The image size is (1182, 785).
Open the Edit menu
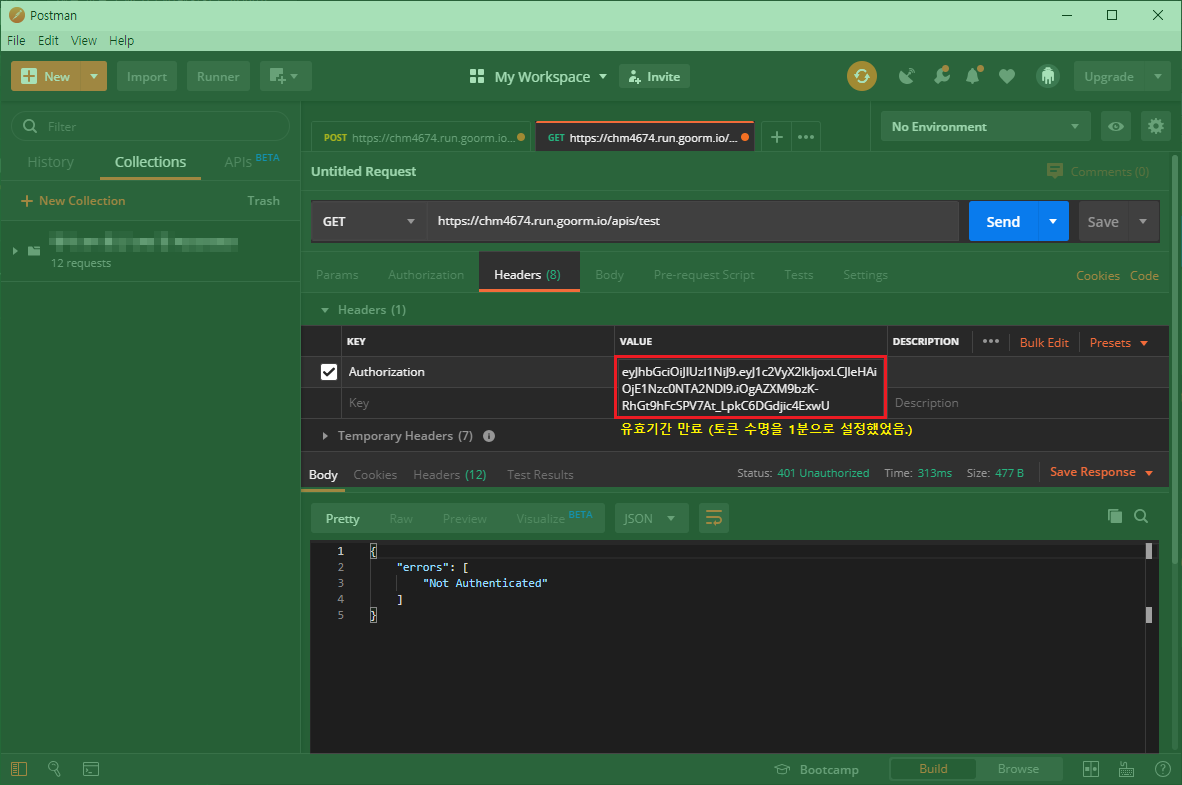(48, 40)
